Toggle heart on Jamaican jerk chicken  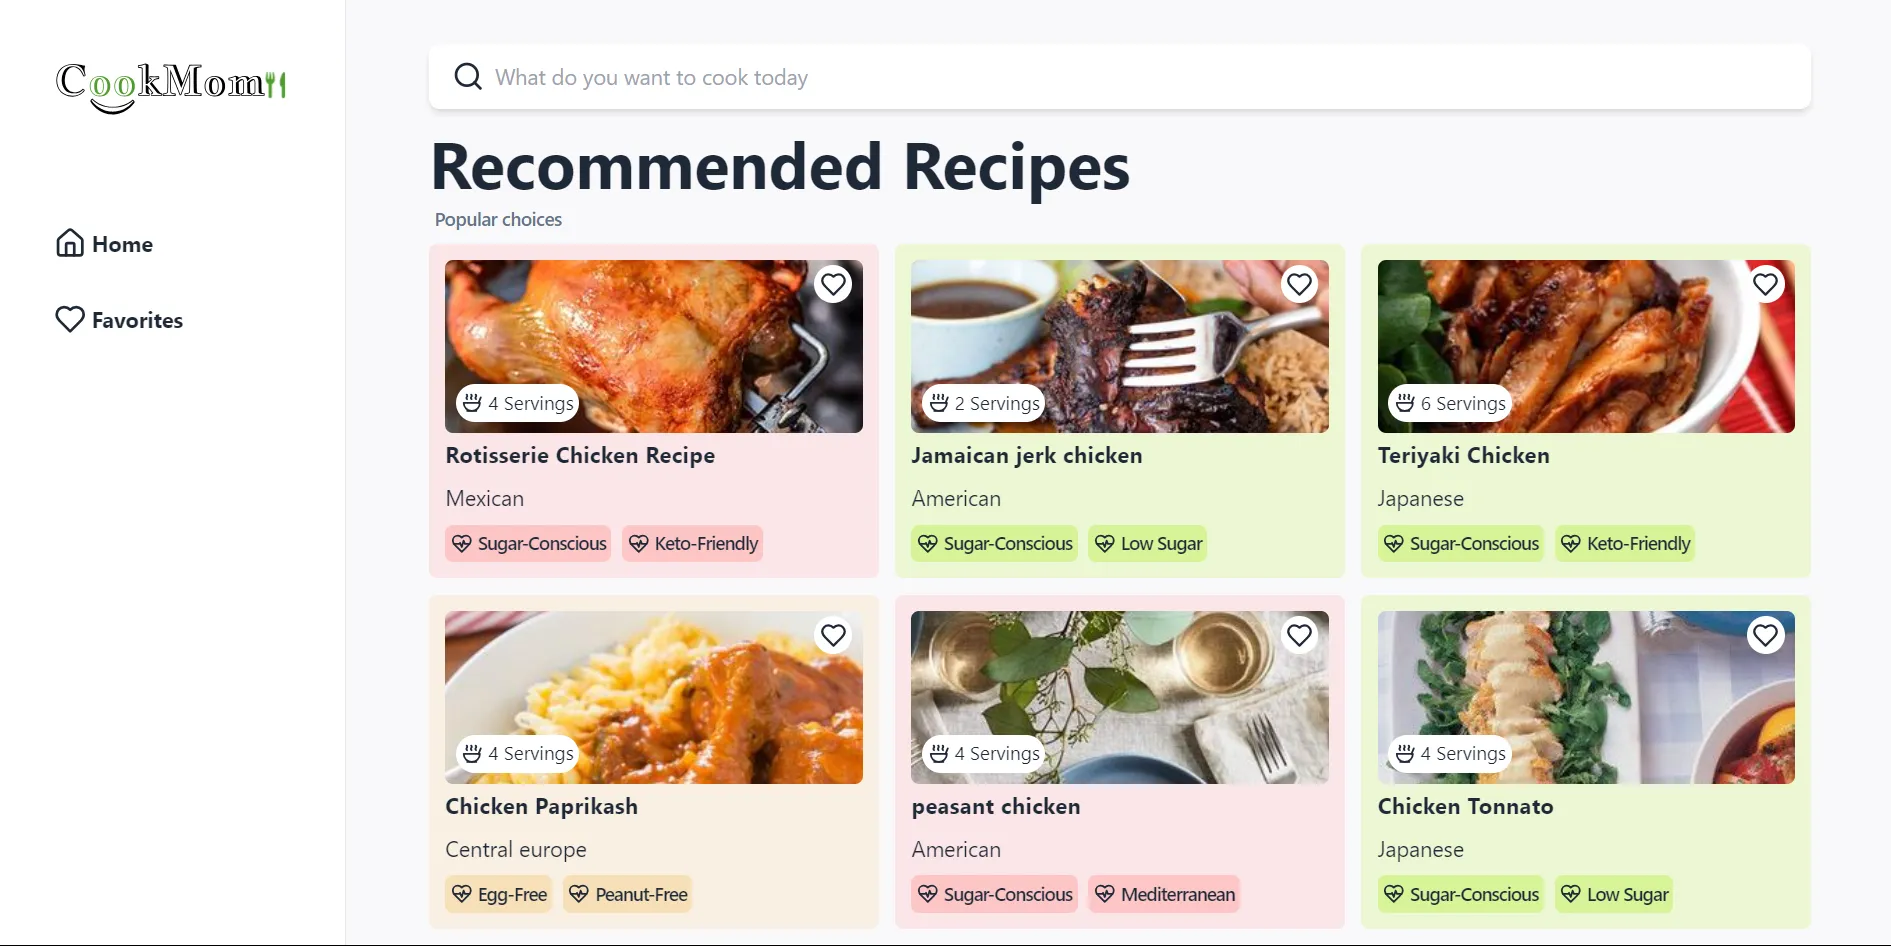(x=1299, y=285)
